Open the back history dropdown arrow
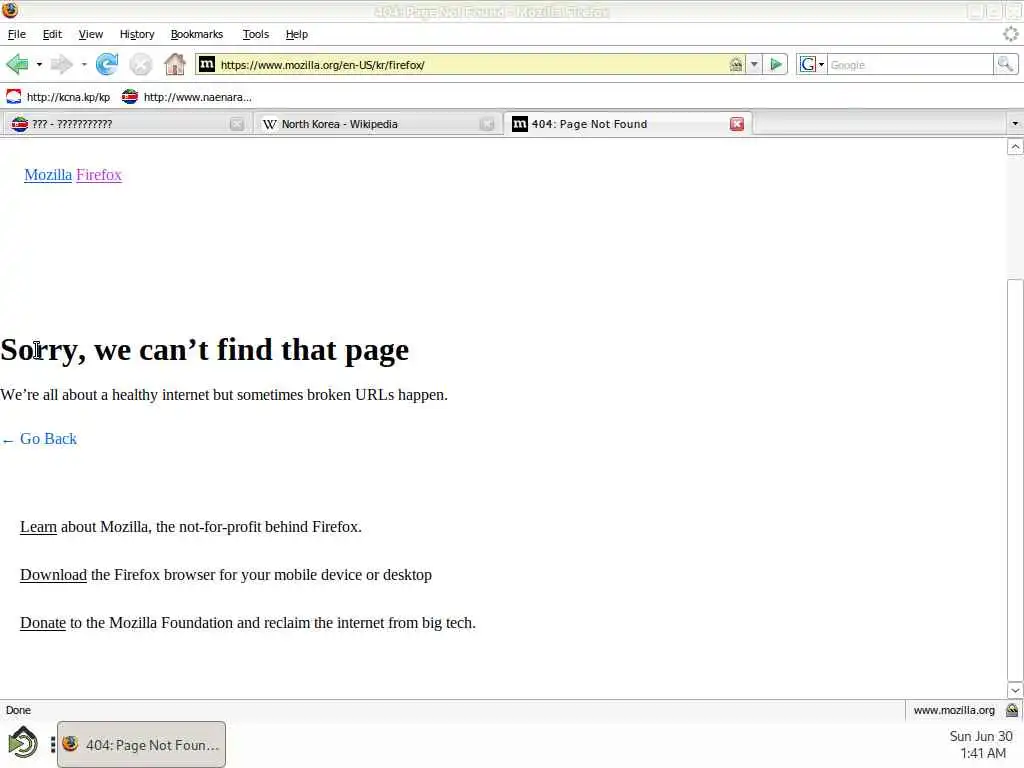Screen dimensions: 1024x768 (39, 65)
